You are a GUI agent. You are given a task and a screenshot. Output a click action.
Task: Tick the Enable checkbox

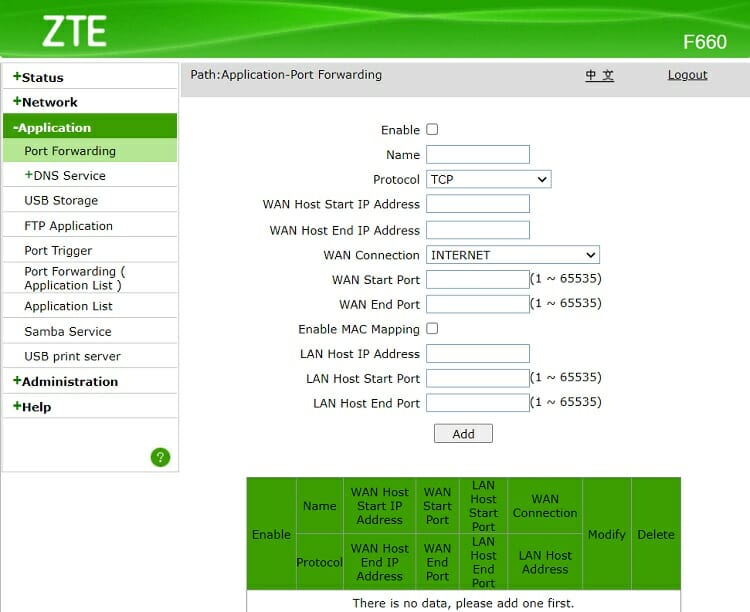pos(432,130)
